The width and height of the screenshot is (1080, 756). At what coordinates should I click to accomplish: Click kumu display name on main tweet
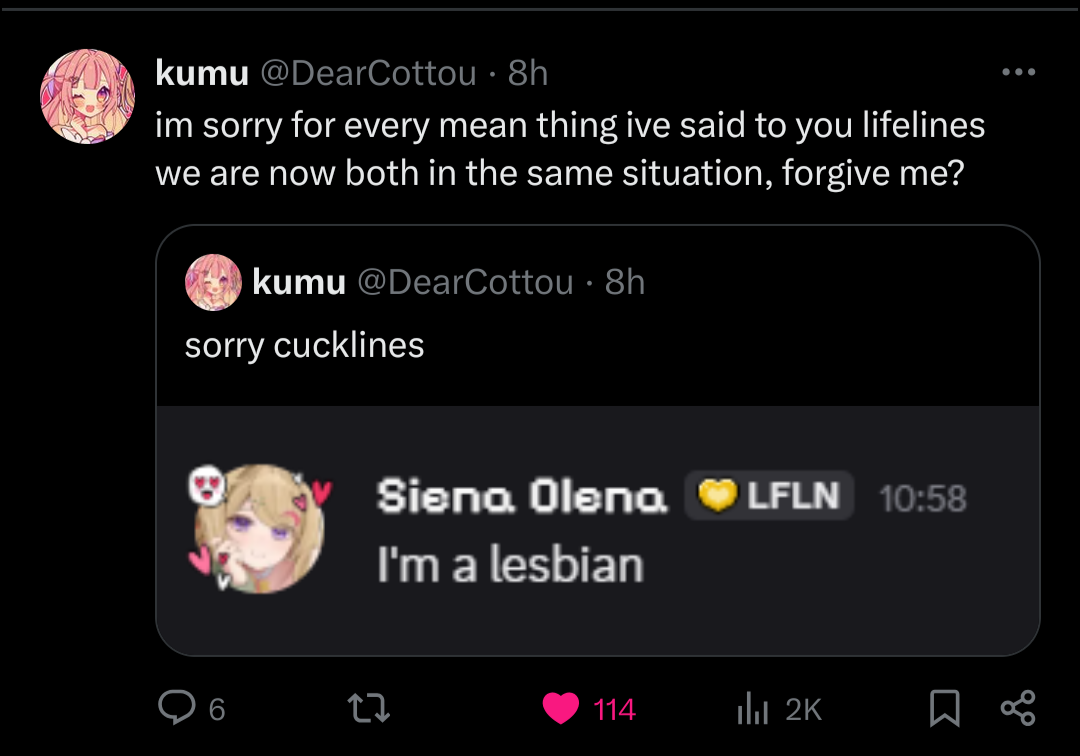coord(202,72)
